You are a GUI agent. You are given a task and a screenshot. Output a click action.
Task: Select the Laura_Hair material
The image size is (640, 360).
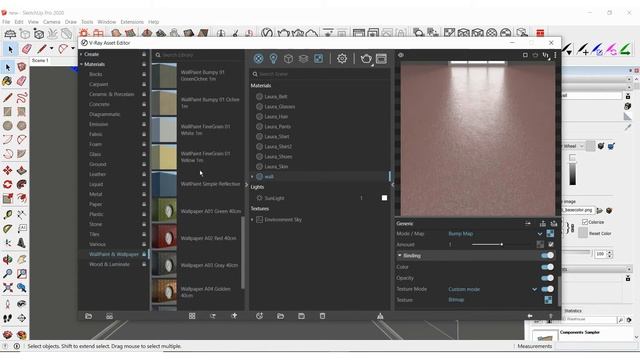276,117
